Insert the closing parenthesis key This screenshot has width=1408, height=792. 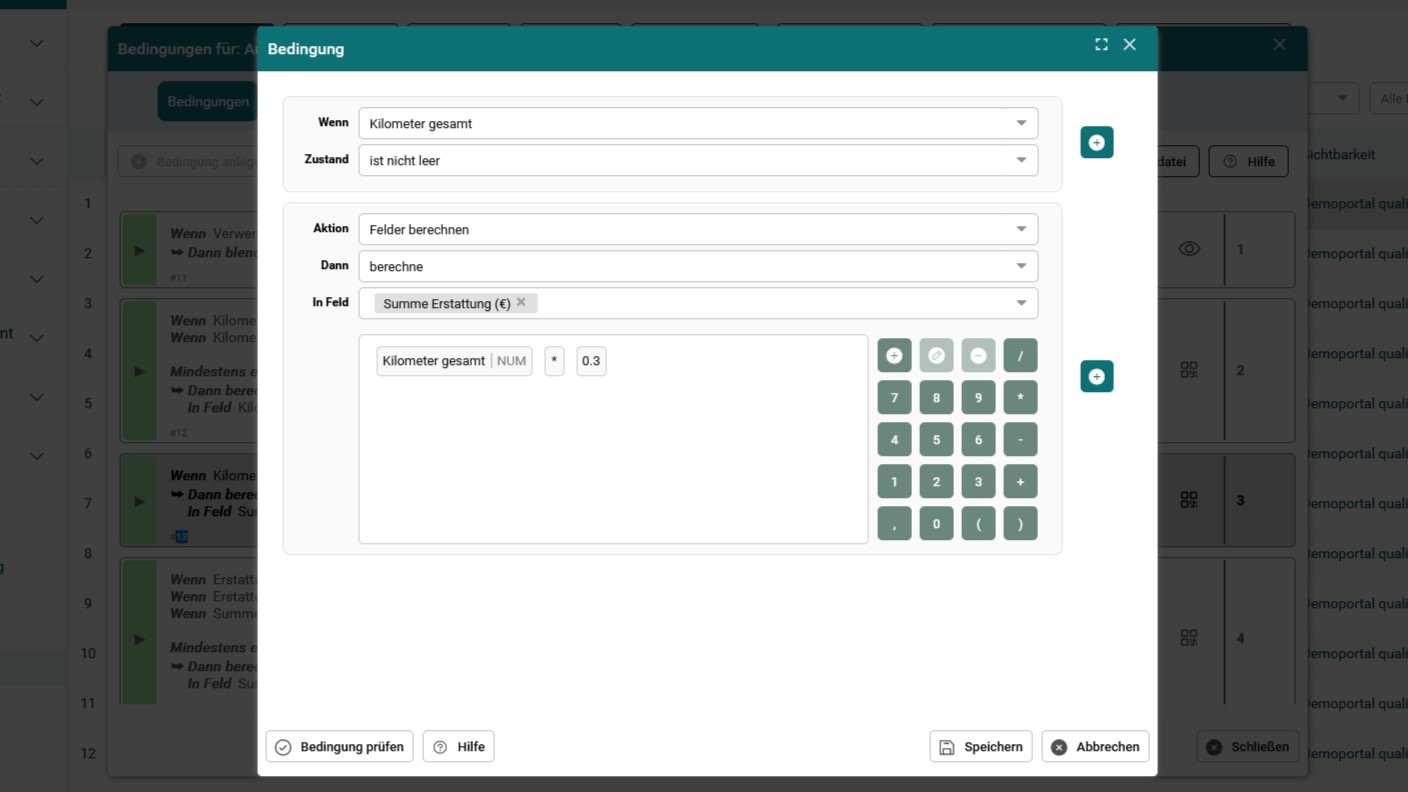coord(1020,523)
